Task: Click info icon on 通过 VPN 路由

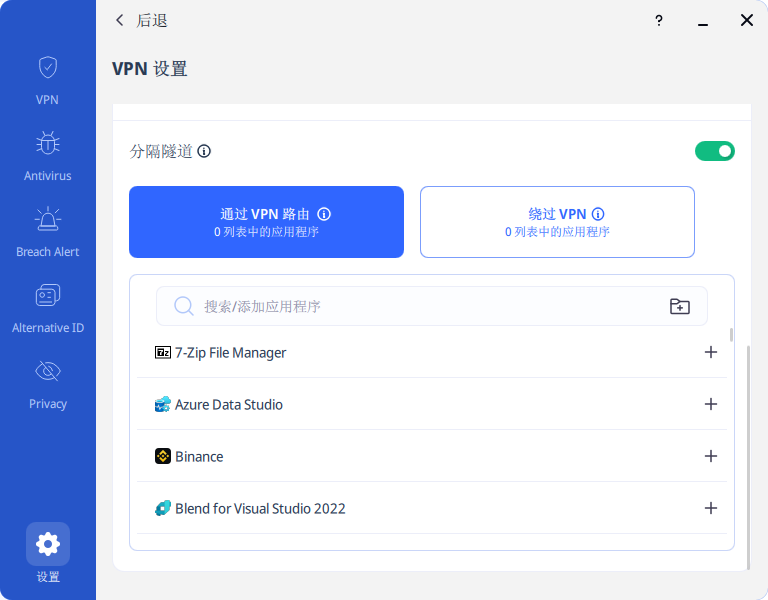Action: pyautogui.click(x=324, y=214)
